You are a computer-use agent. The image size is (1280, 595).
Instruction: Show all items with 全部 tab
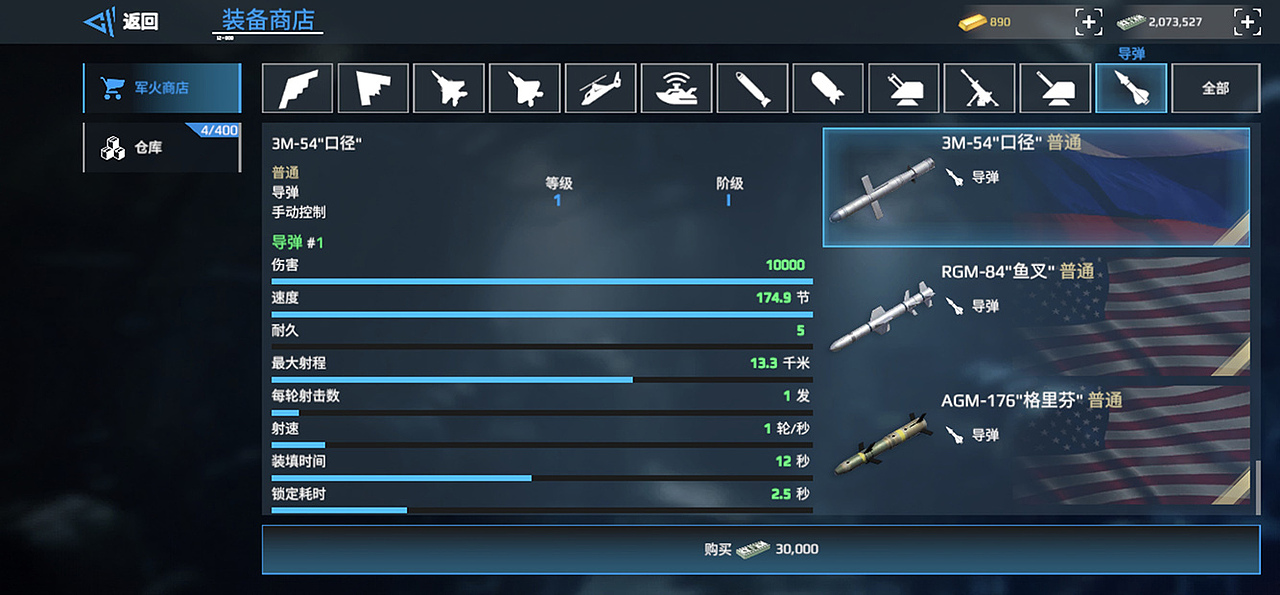pyautogui.click(x=1215, y=88)
